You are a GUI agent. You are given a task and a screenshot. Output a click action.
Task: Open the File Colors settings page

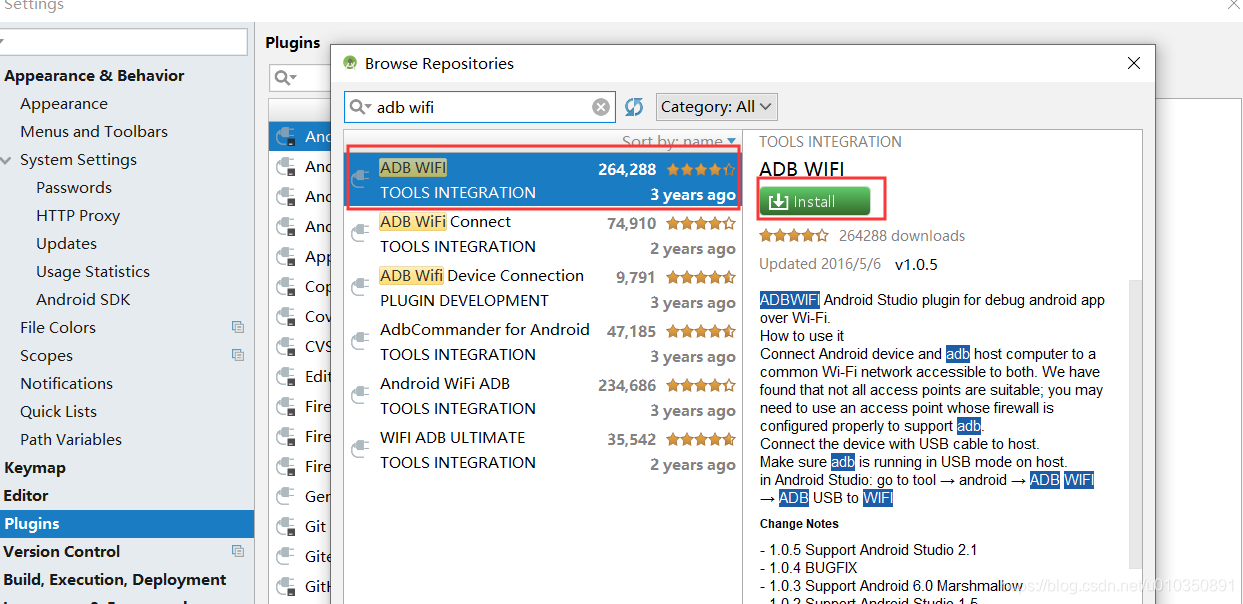tap(58, 327)
